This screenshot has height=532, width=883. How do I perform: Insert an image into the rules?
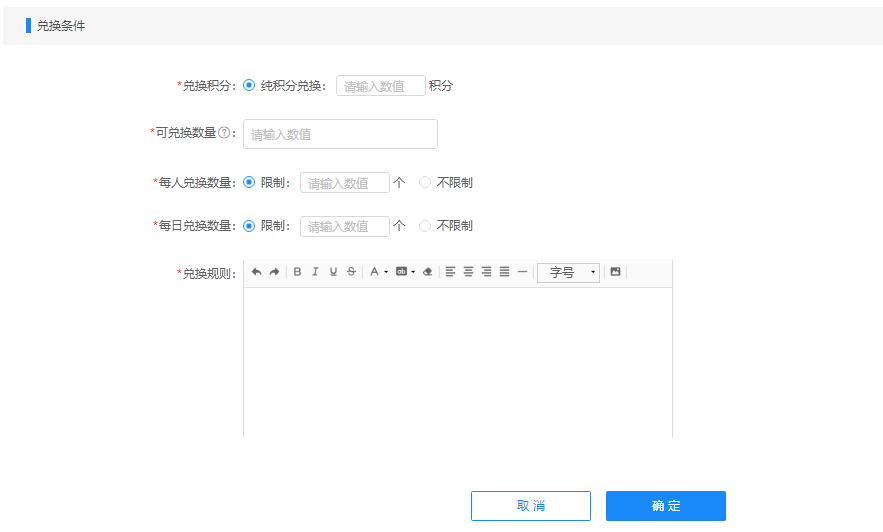coord(616,272)
